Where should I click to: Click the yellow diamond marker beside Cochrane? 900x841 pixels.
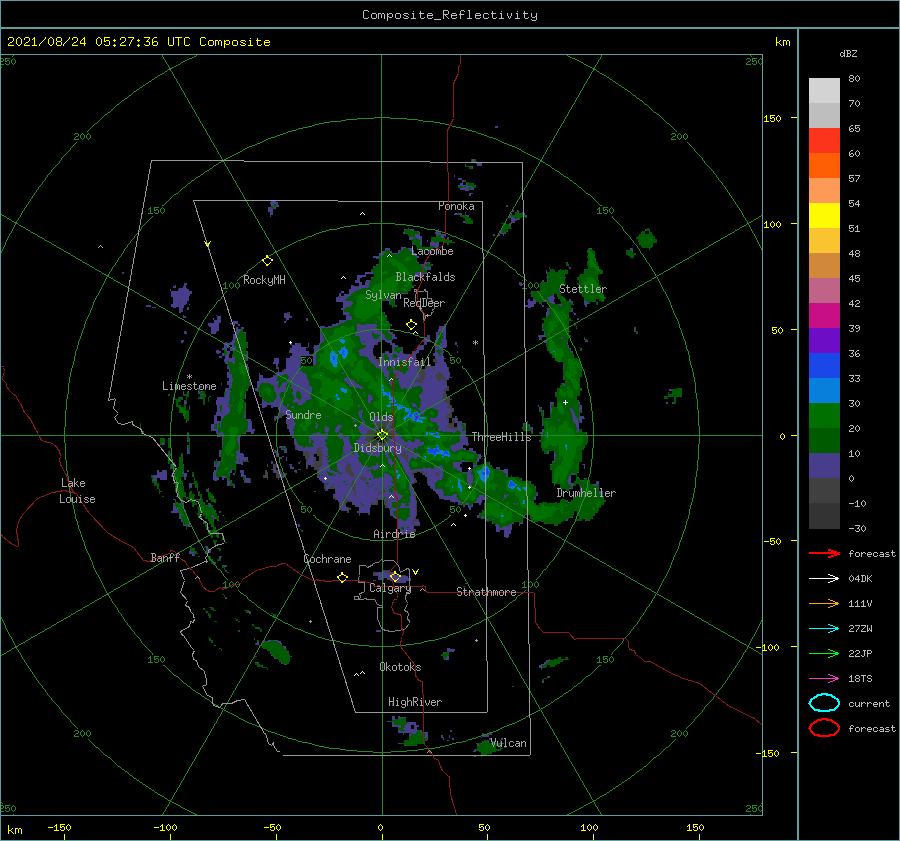[x=342, y=577]
